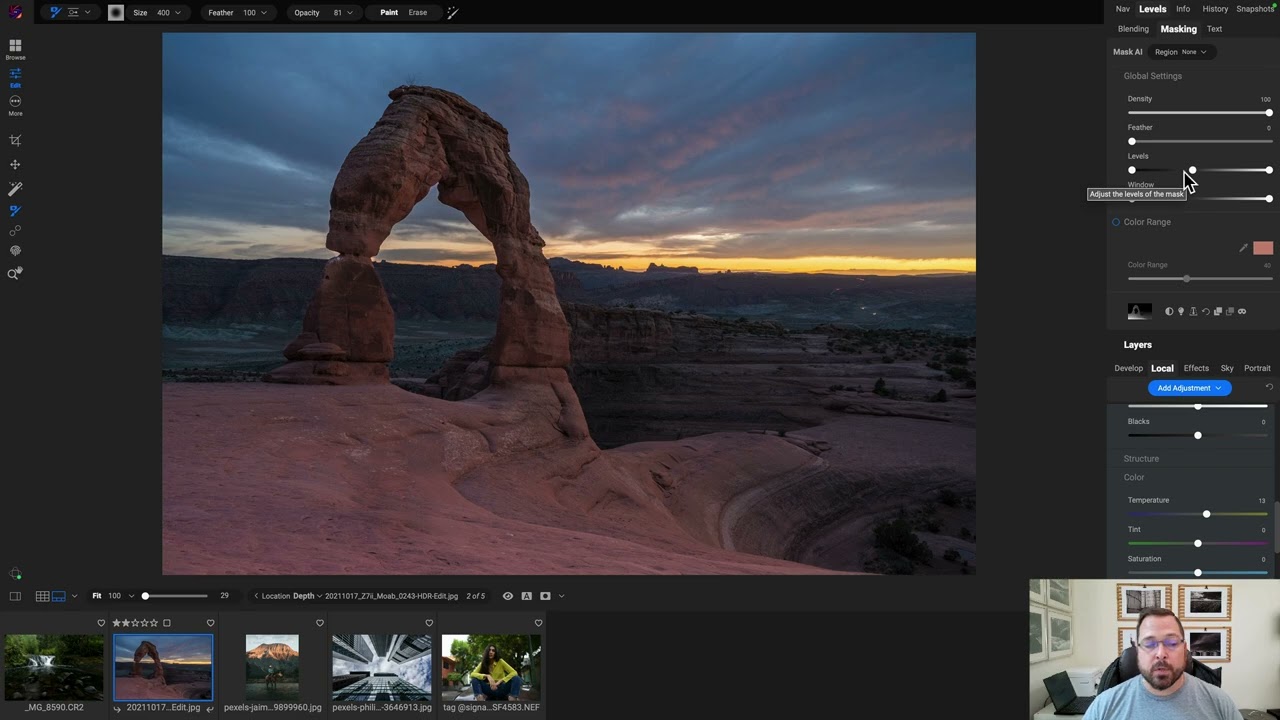
Task: Open the Sky layer tab
Action: tap(1227, 368)
